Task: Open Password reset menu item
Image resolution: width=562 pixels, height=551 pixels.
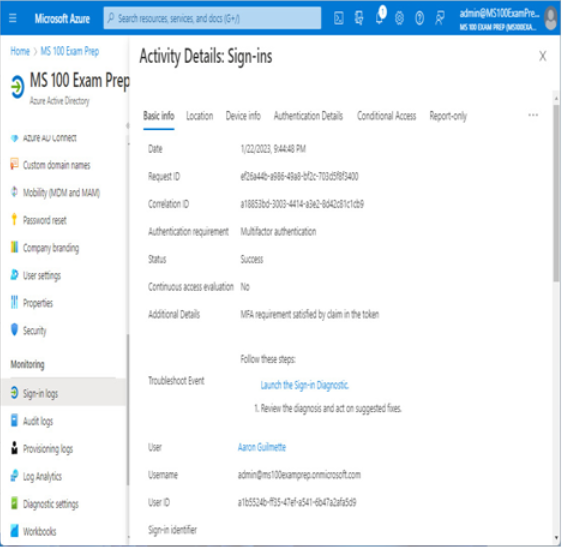Action: [44, 220]
